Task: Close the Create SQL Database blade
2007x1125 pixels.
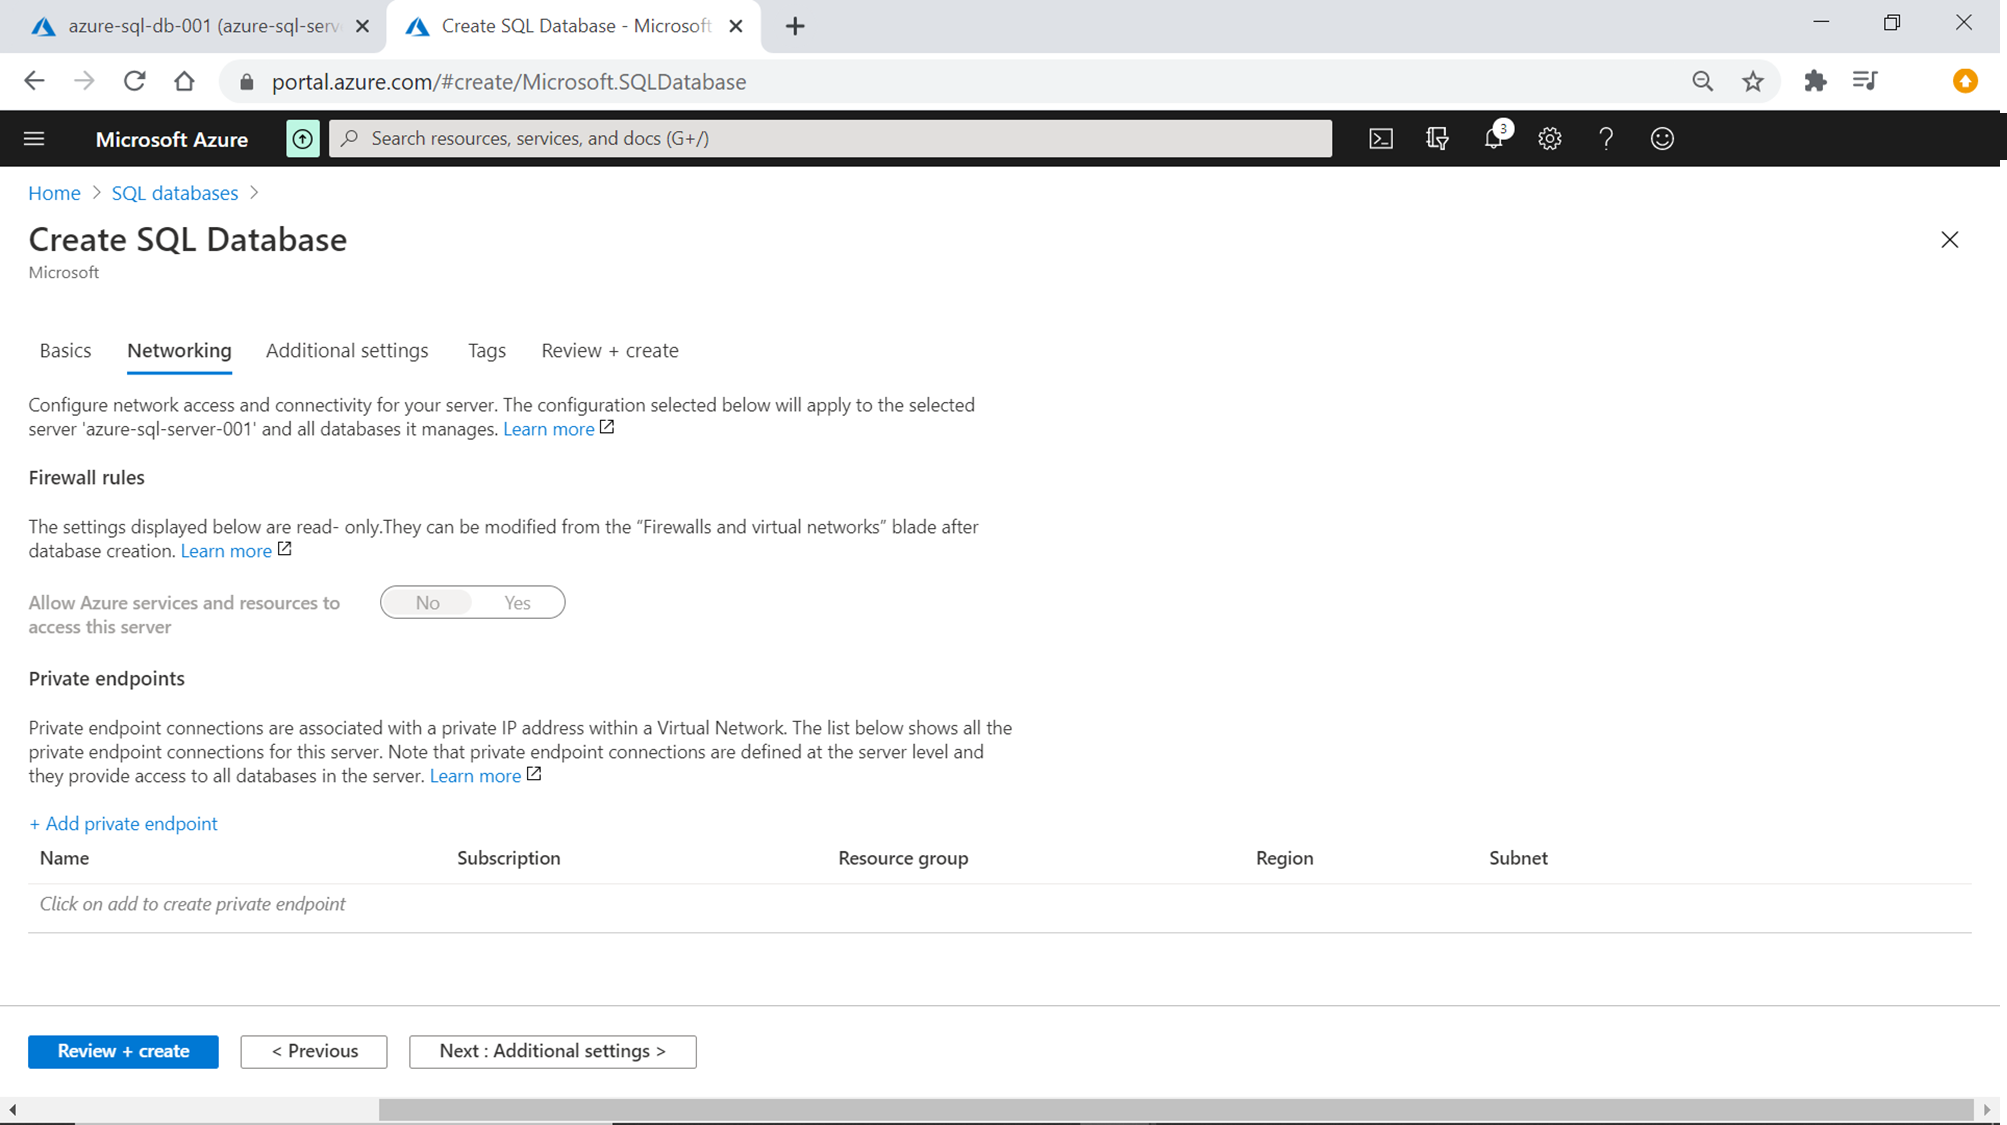Action: (1949, 240)
